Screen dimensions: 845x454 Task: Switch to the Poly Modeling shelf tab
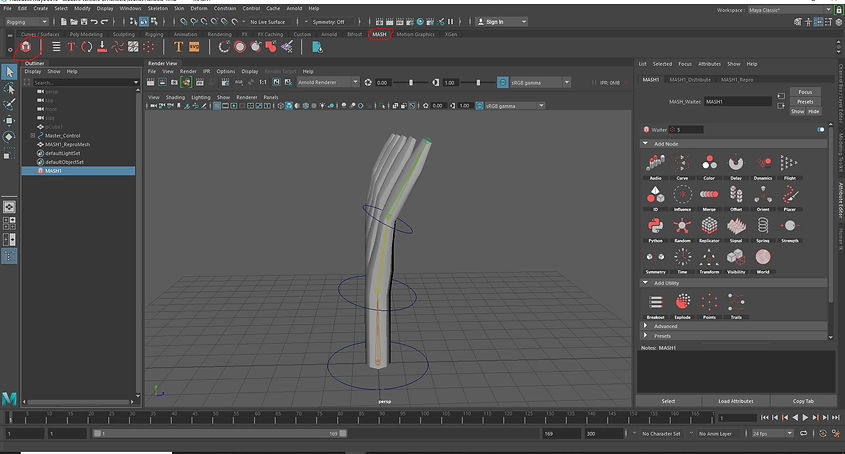click(86, 34)
